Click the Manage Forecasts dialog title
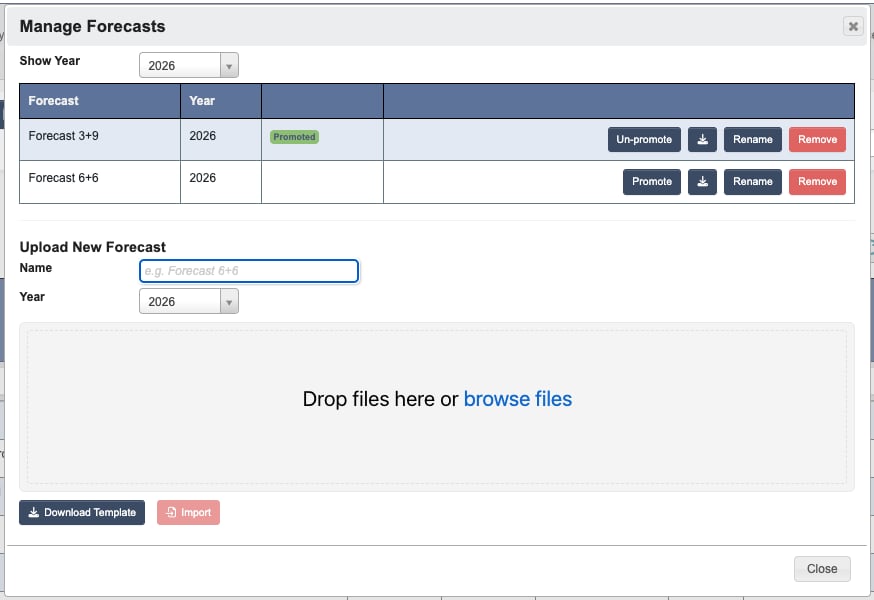 pyautogui.click(x=93, y=26)
